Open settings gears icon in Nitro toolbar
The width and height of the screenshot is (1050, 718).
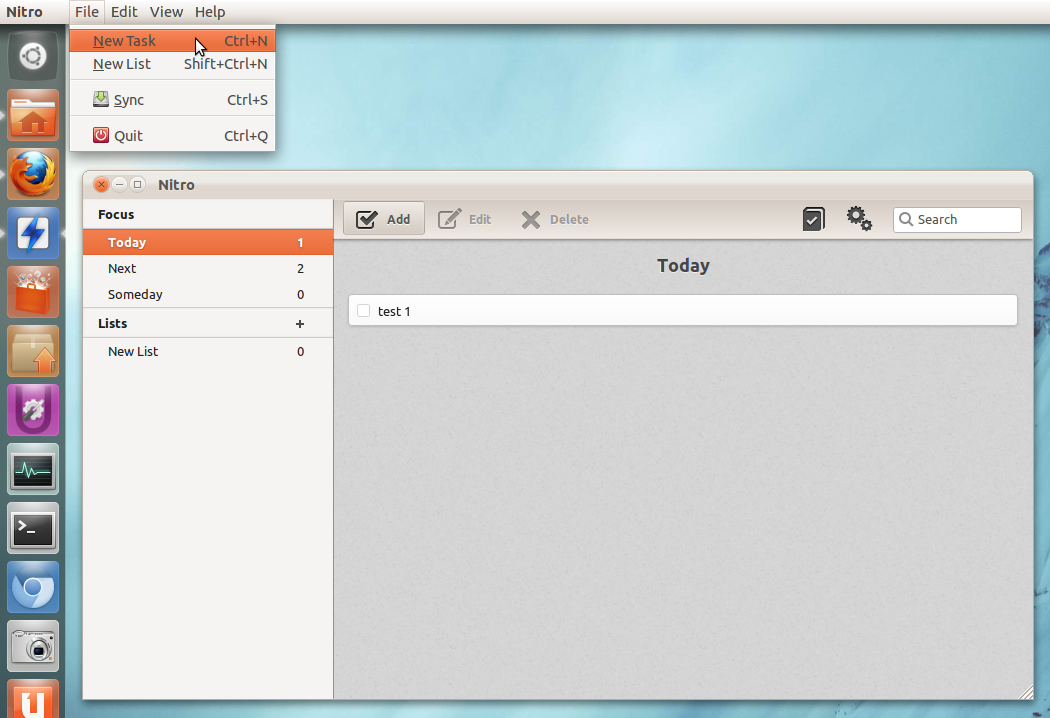coord(859,218)
